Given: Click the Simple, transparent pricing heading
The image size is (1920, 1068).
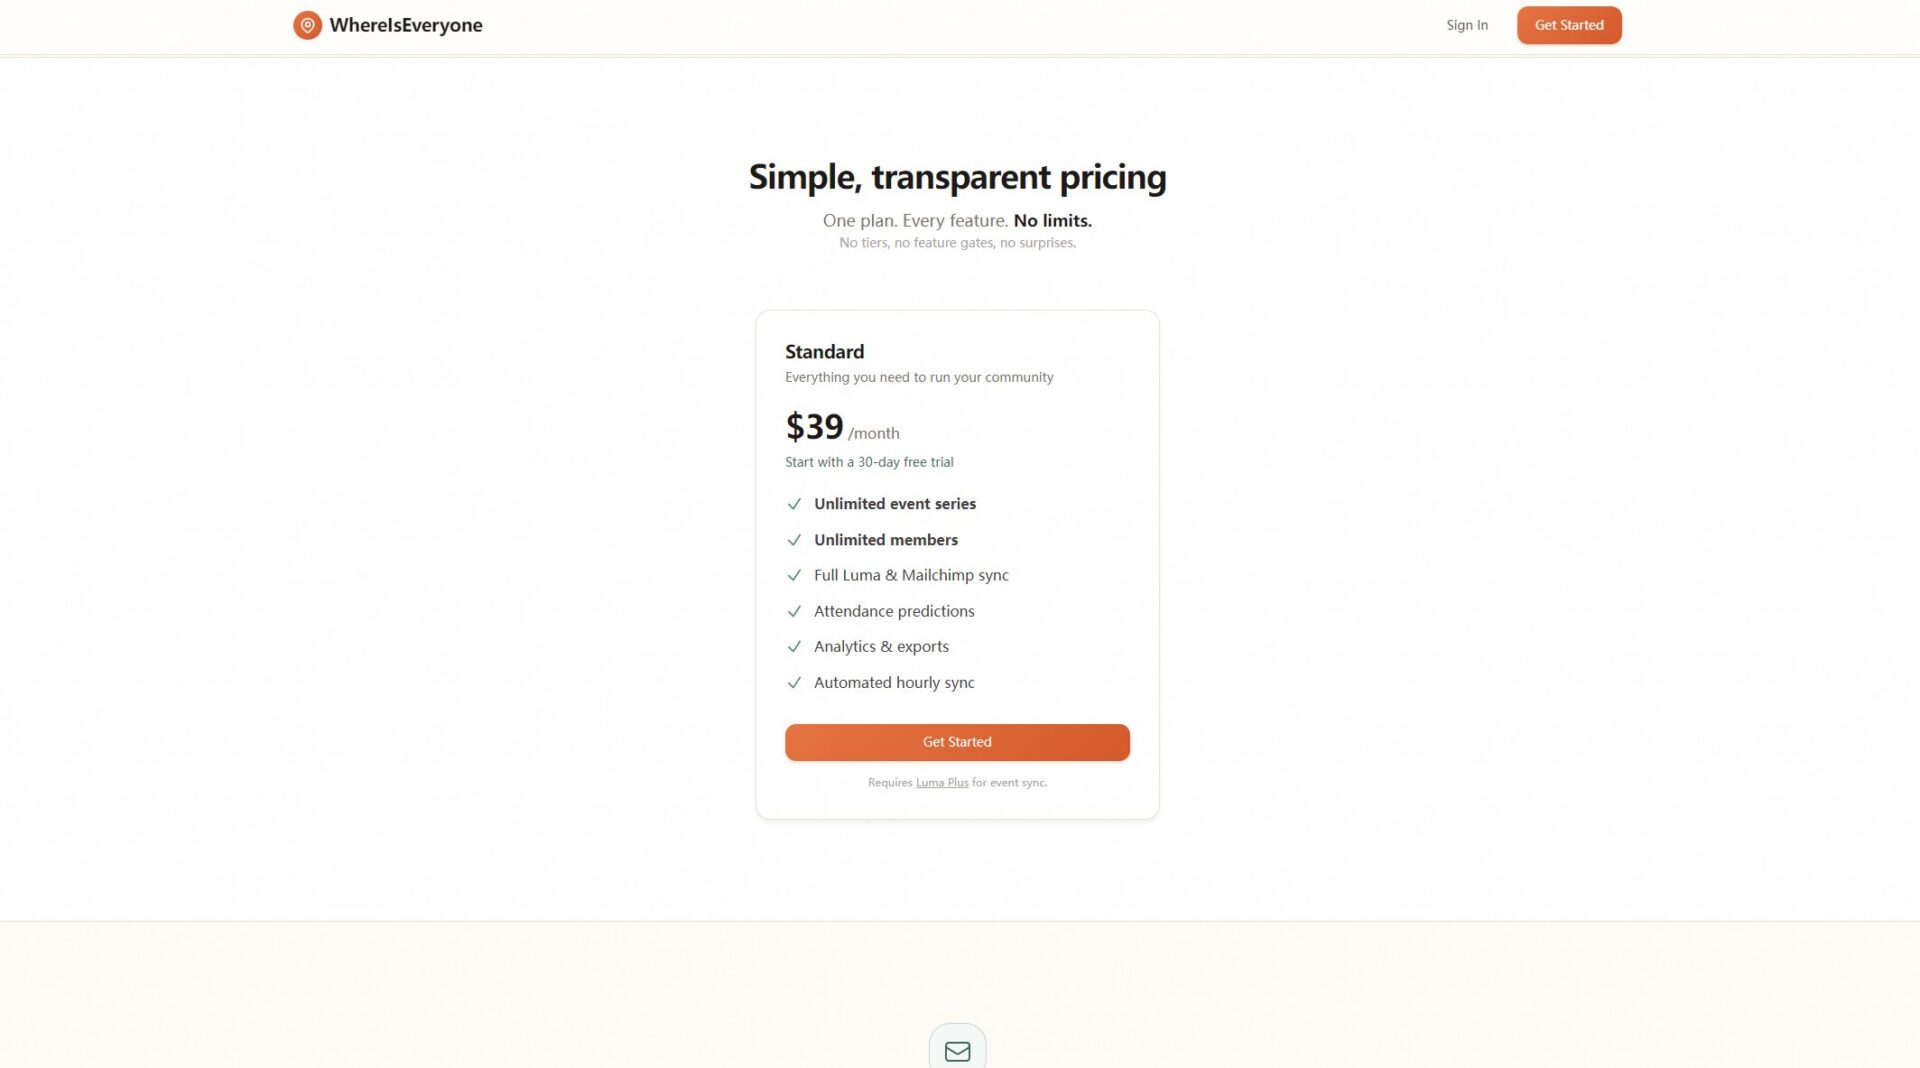Looking at the screenshot, I should tap(957, 177).
